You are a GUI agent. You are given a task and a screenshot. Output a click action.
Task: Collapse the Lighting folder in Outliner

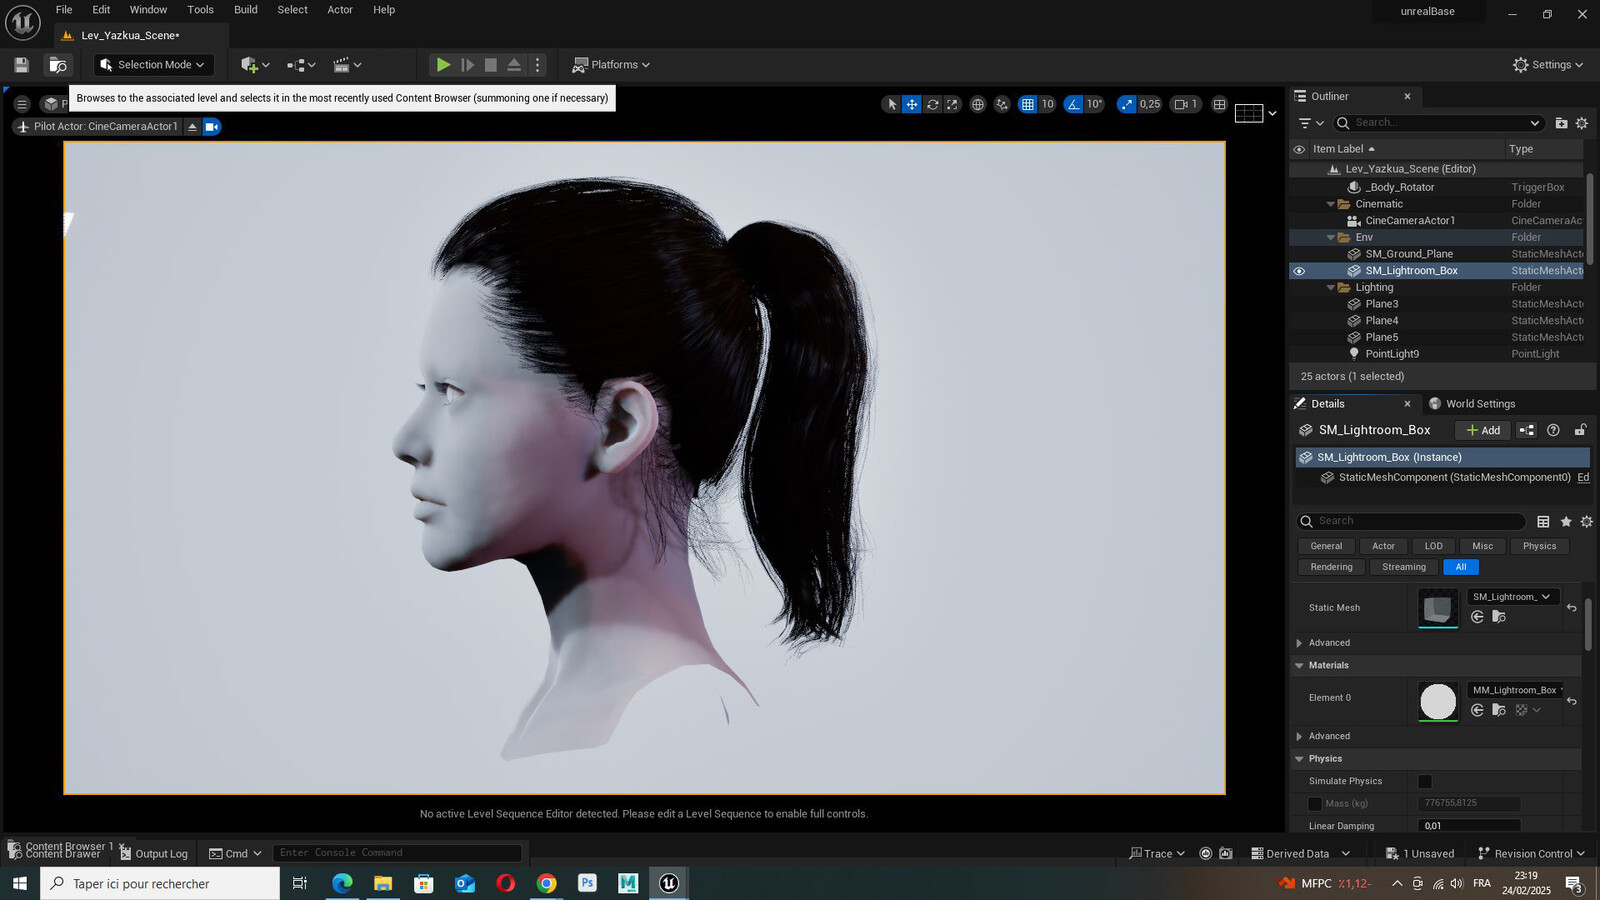(x=1331, y=288)
